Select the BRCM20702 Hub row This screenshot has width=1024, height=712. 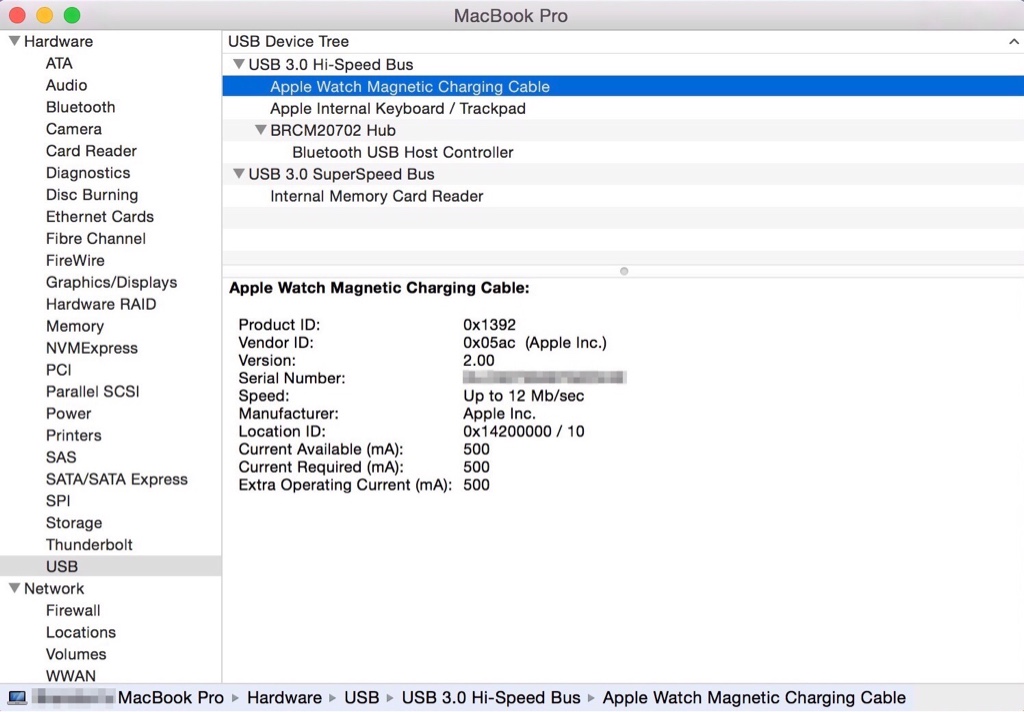point(623,130)
